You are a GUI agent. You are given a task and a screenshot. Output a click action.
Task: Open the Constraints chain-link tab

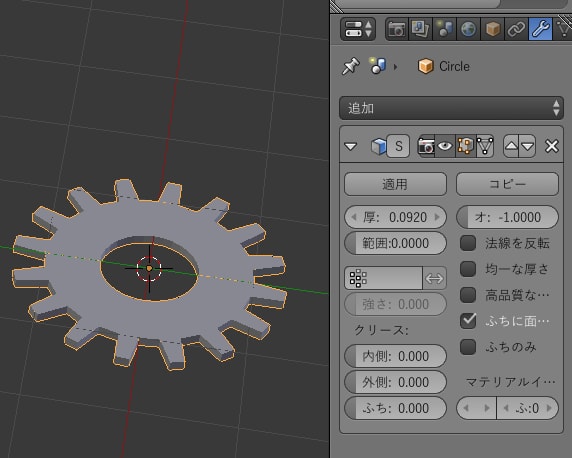click(516, 29)
